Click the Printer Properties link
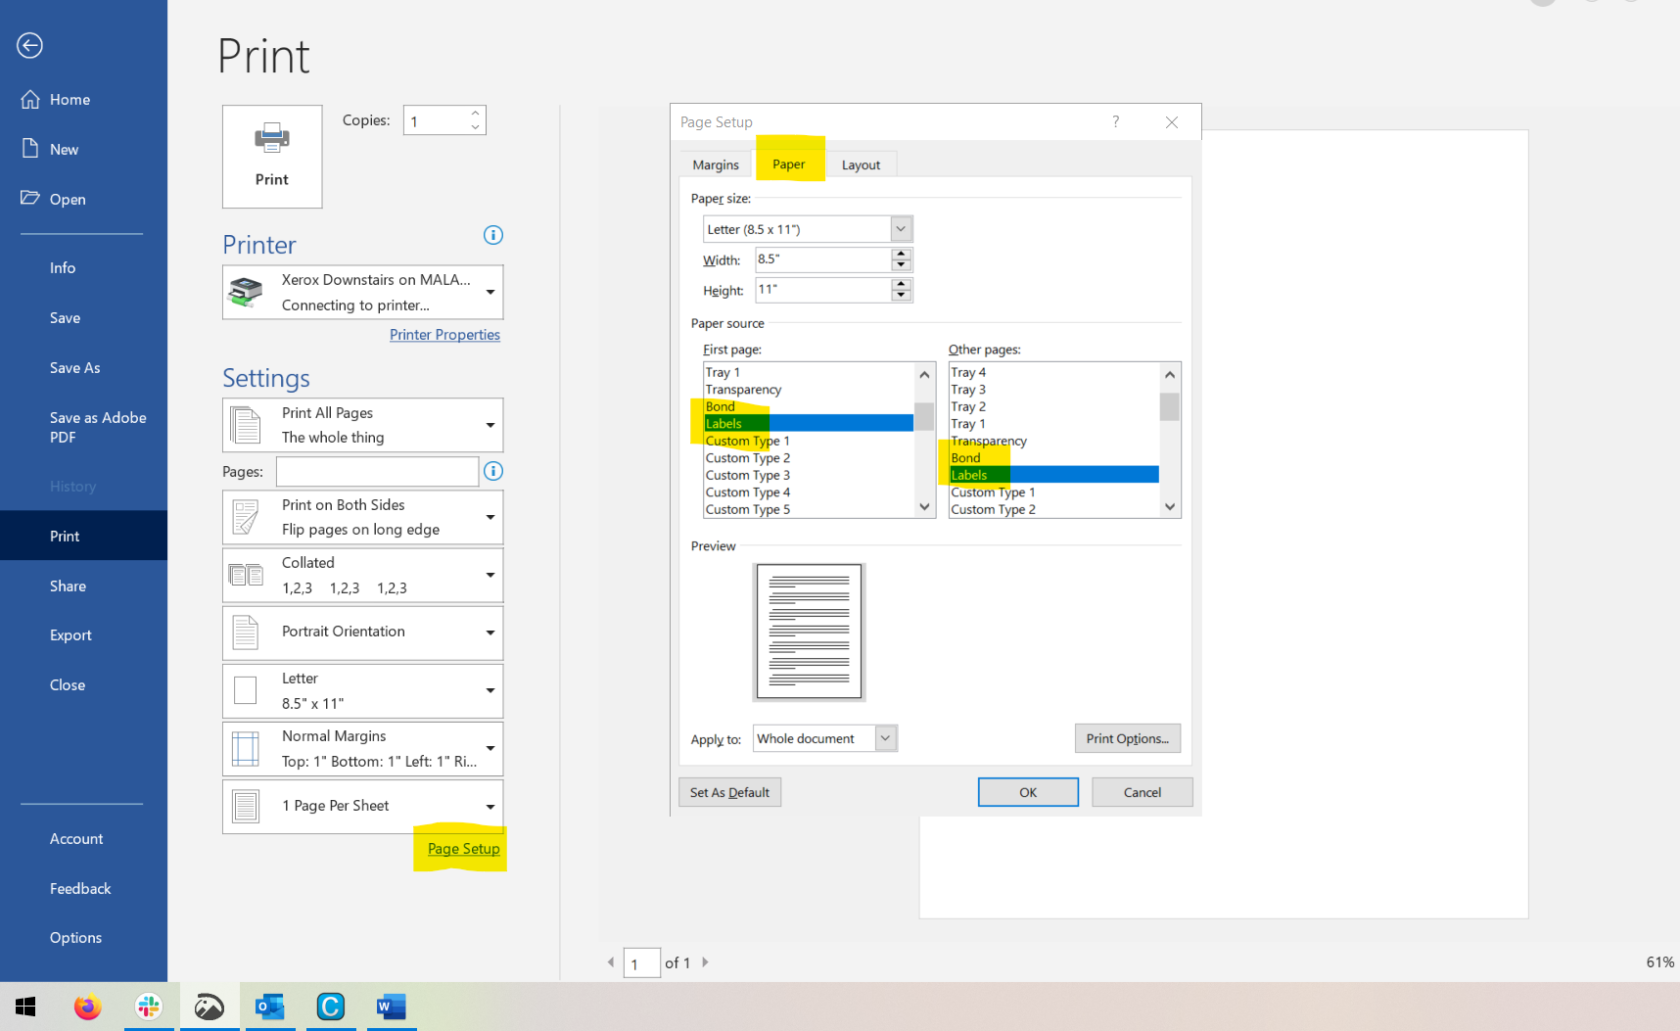This screenshot has height=1031, width=1680. click(x=445, y=335)
